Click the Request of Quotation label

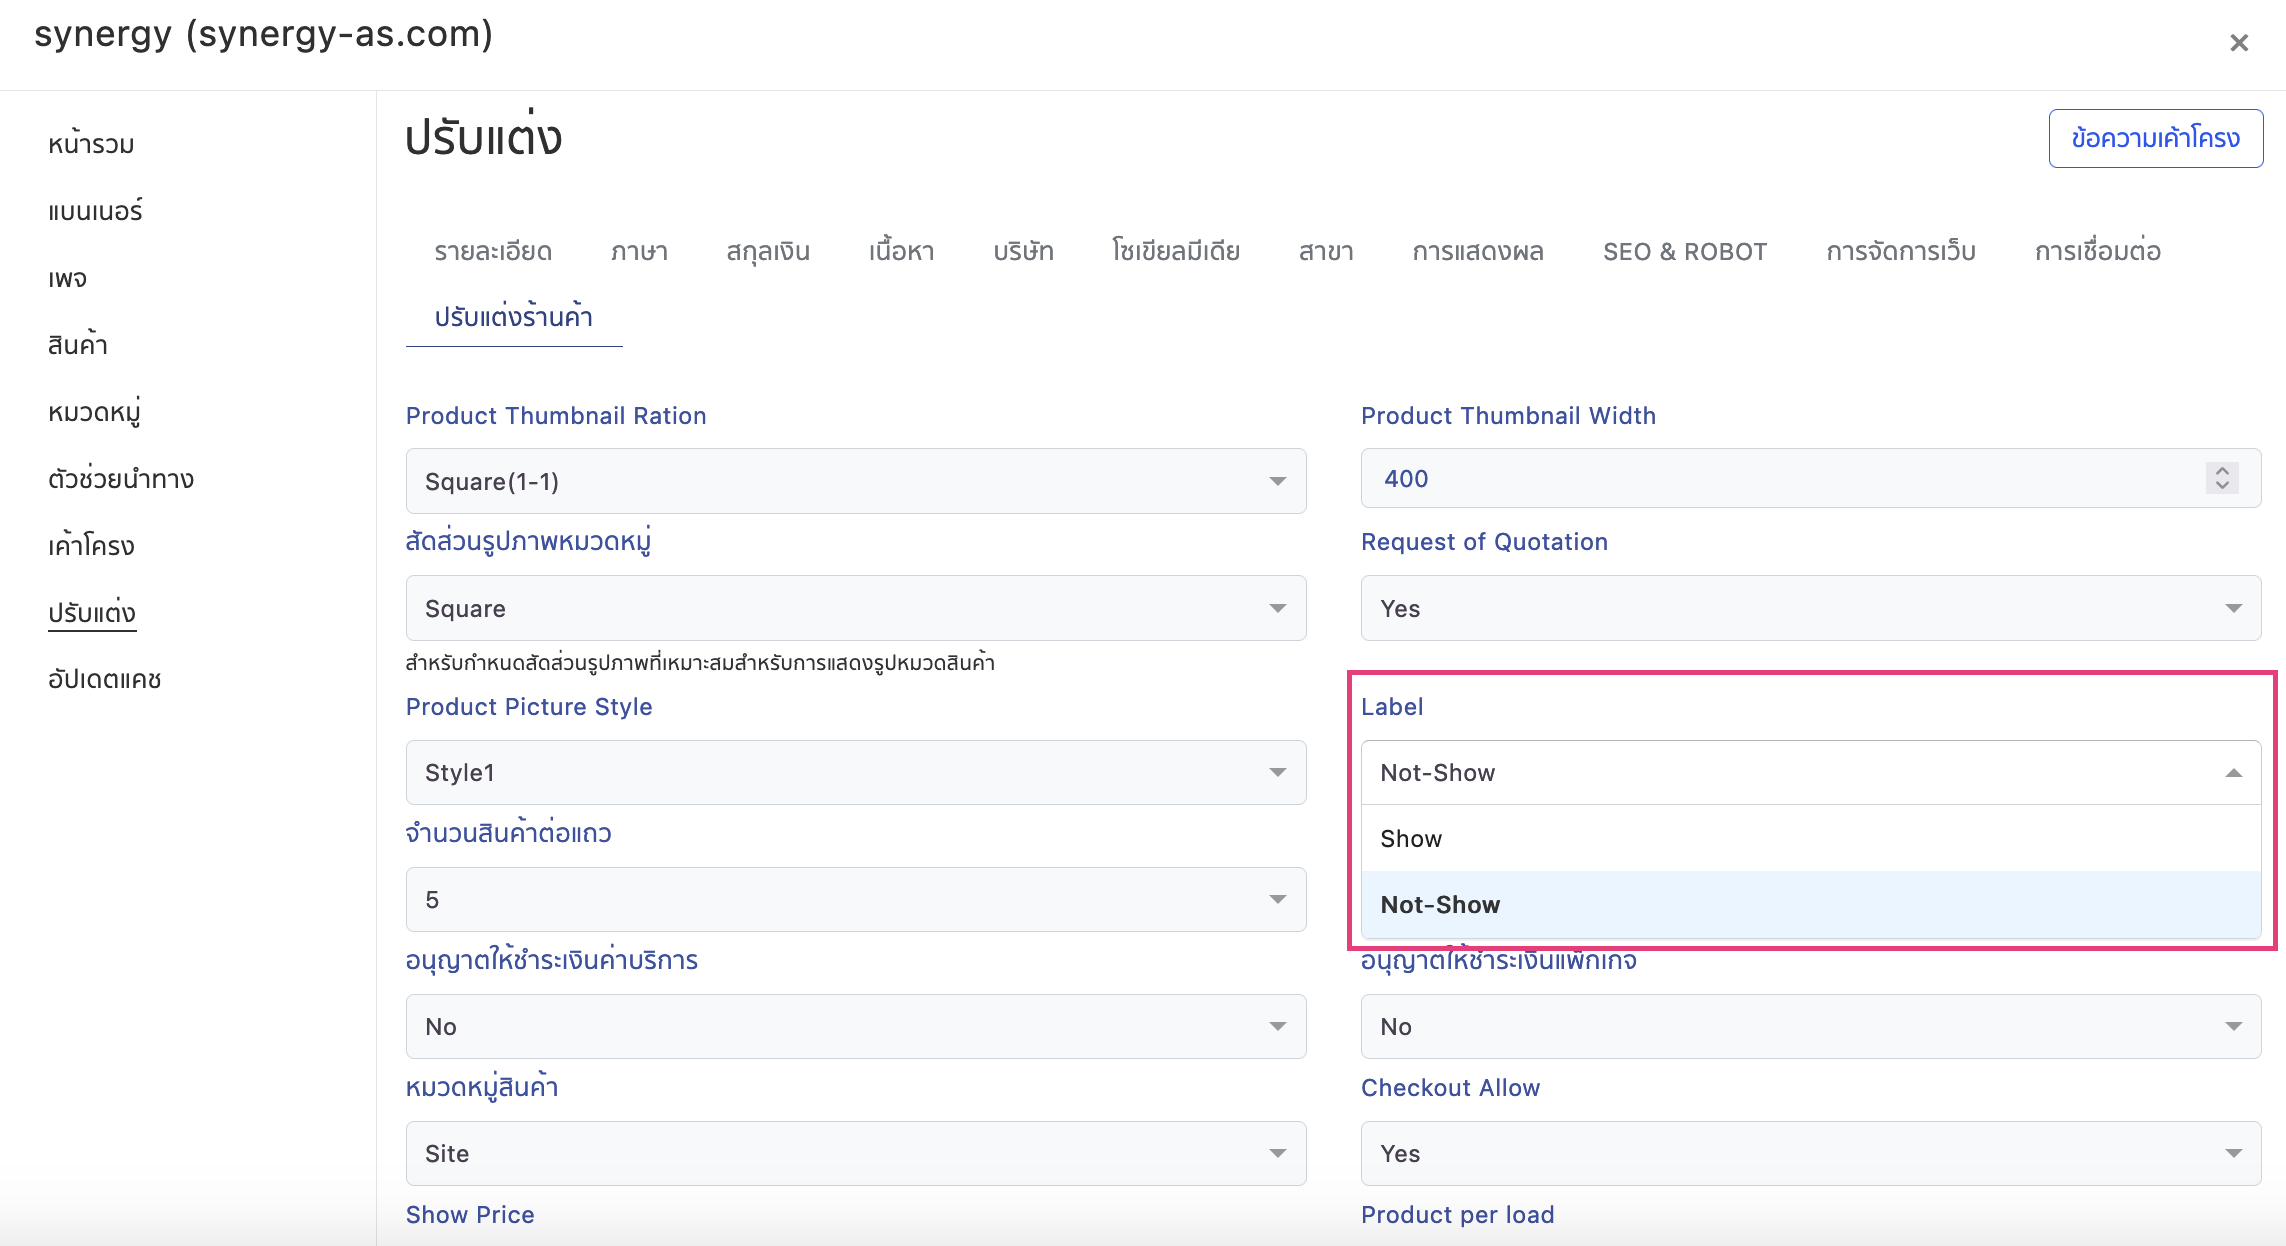[1484, 542]
